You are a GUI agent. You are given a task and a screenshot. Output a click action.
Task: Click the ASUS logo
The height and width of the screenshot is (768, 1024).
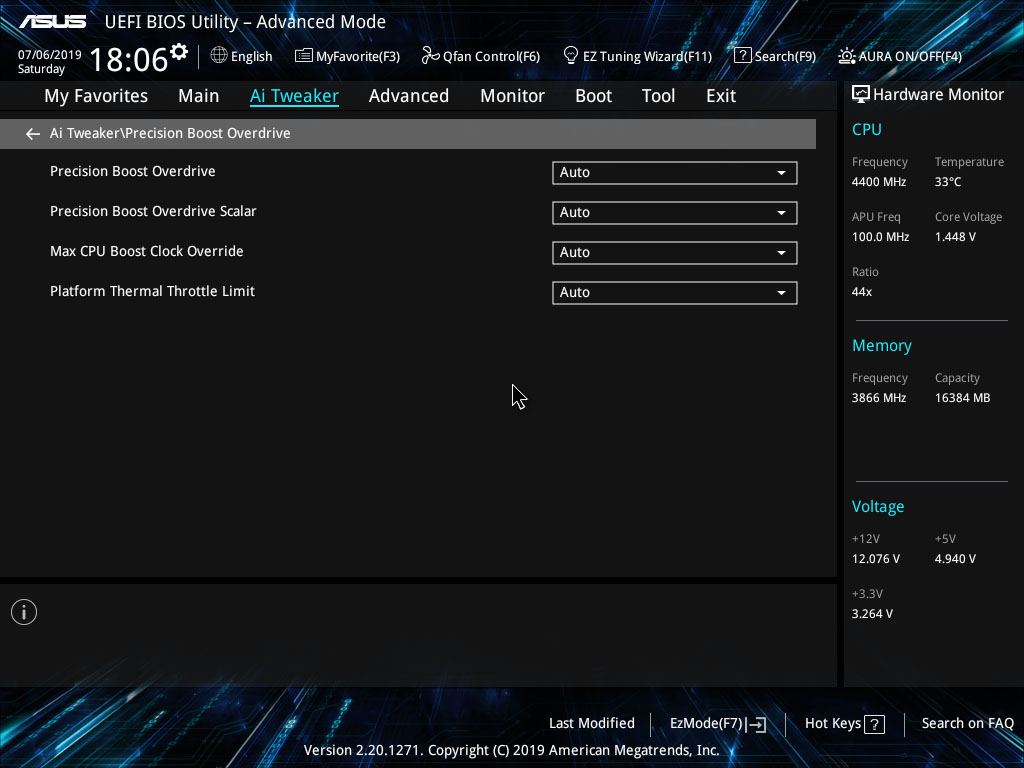point(53,22)
